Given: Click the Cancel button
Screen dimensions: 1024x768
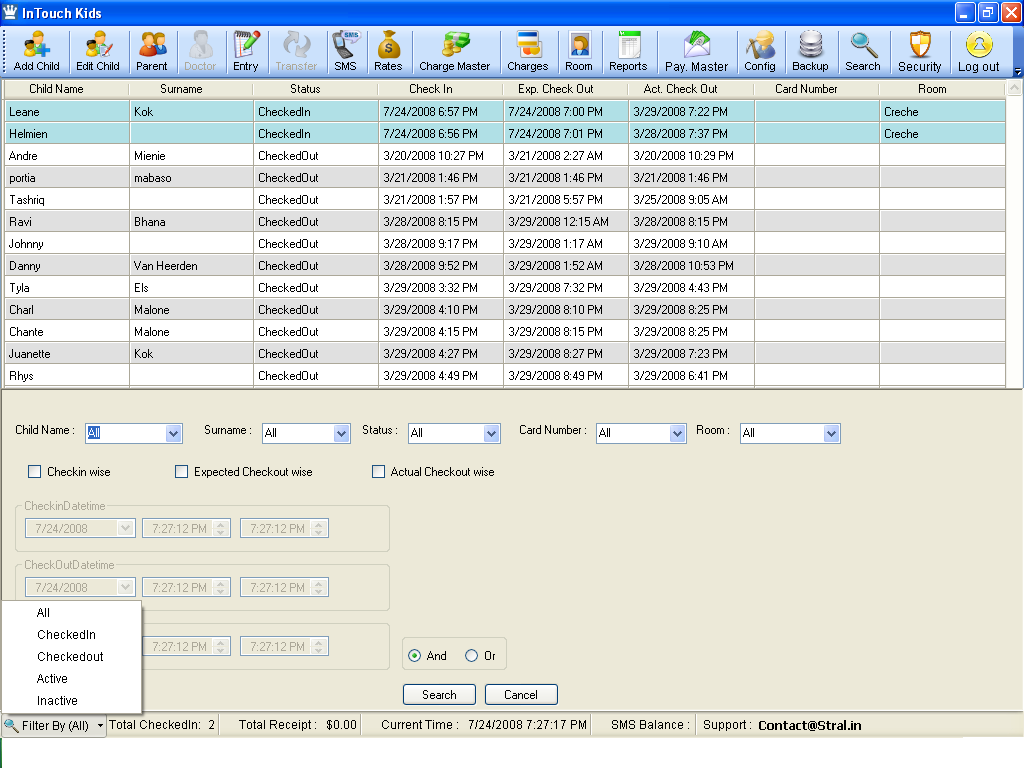Looking at the screenshot, I should (x=520, y=695).
